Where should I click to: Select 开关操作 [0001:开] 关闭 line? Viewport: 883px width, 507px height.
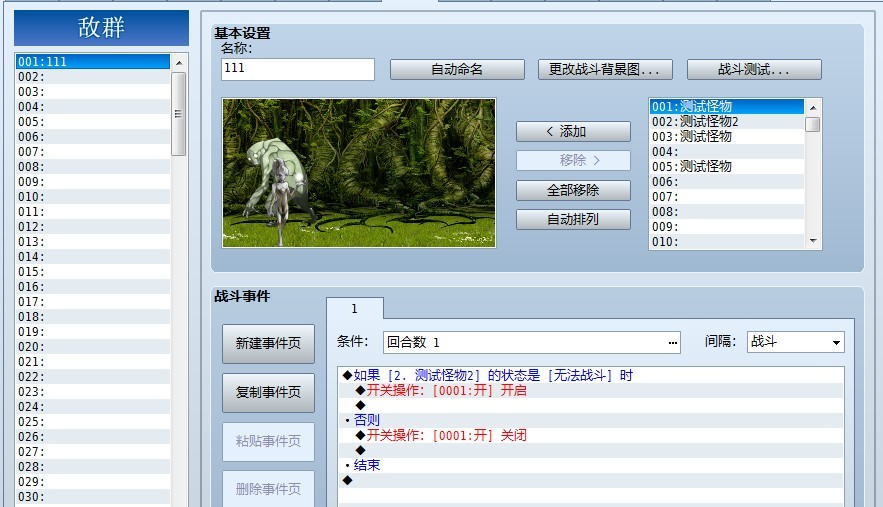click(590, 435)
